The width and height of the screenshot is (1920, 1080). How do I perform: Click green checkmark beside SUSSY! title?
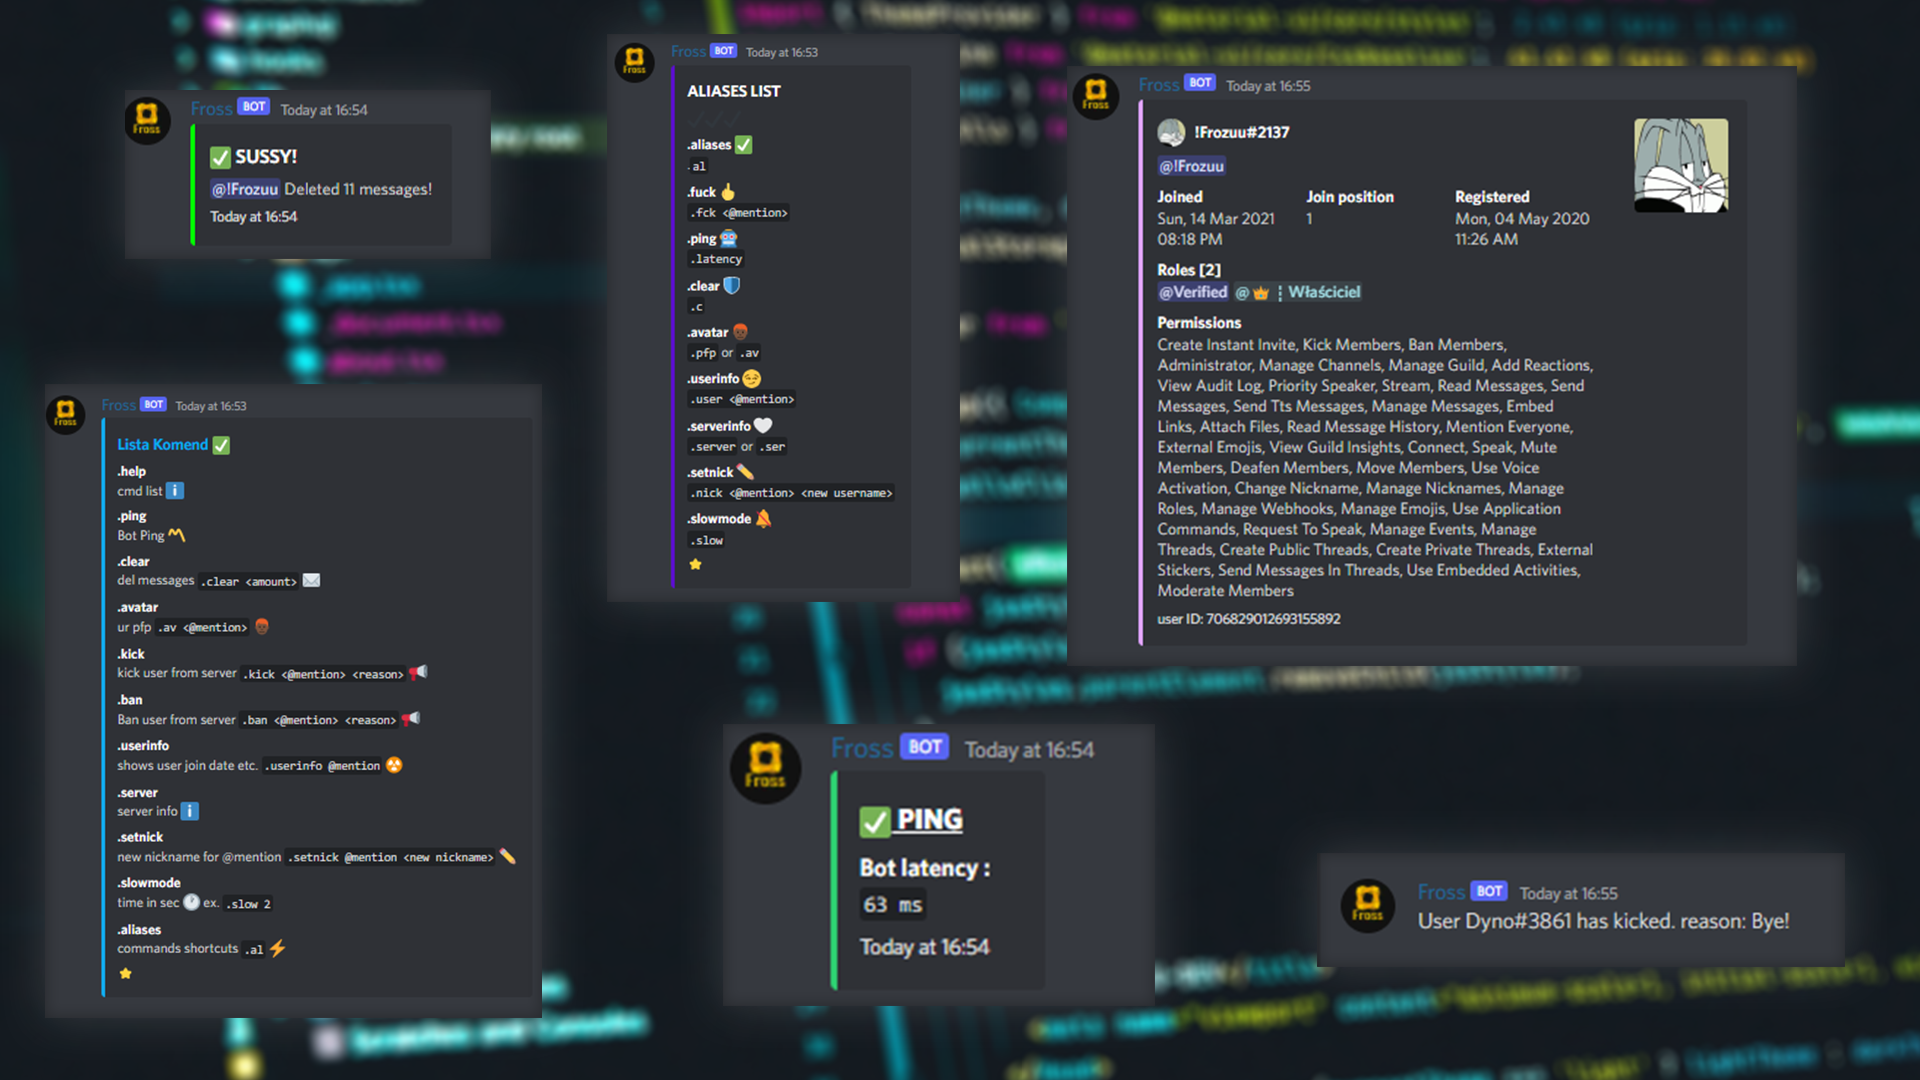[220, 157]
